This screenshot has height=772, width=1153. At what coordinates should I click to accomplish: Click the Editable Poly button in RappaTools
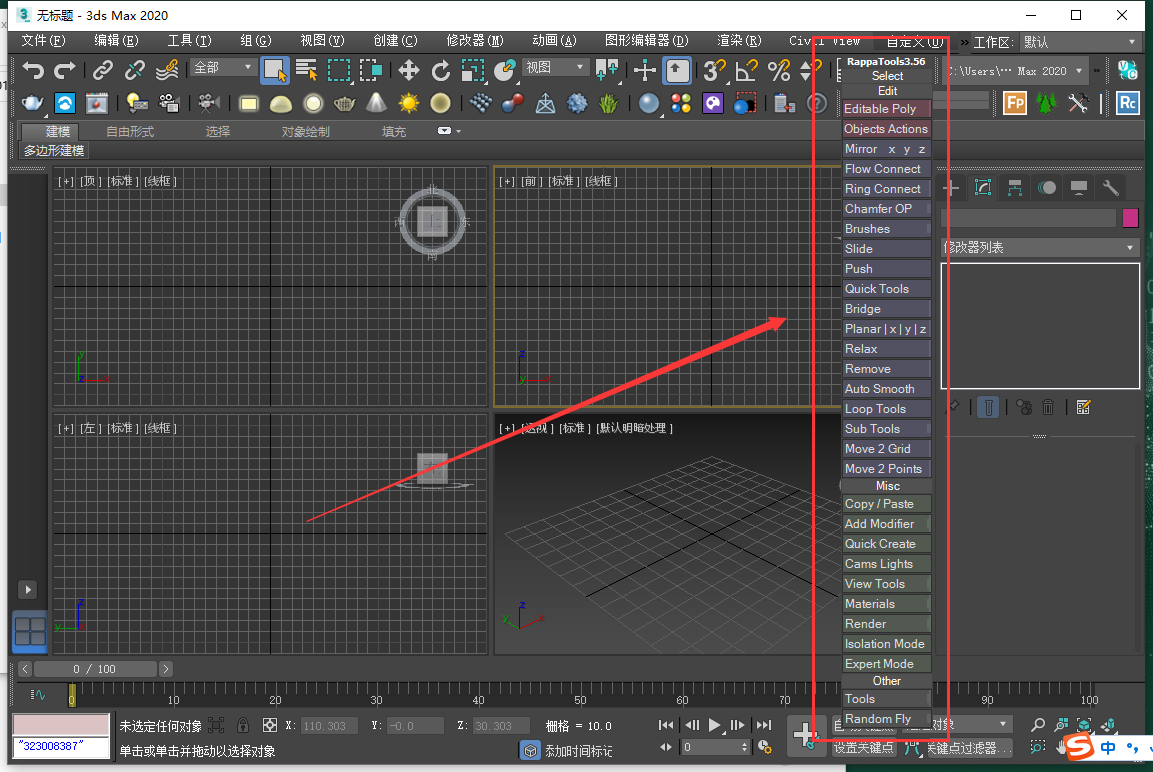pyautogui.click(x=887, y=109)
